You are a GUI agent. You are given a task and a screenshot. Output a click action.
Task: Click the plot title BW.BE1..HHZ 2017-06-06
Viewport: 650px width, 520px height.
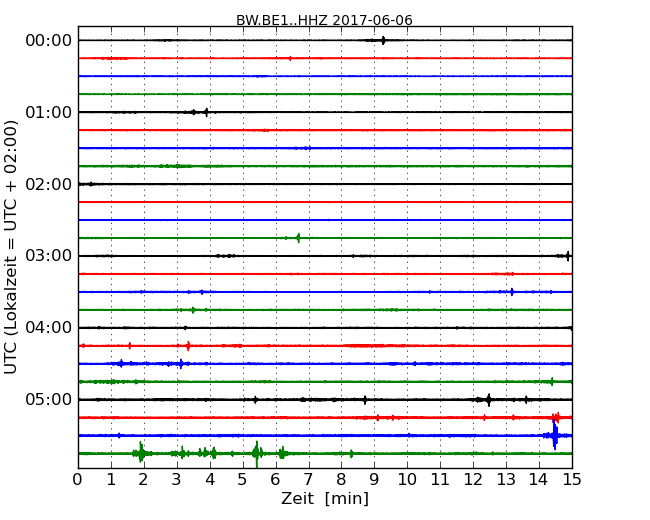pyautogui.click(x=324, y=20)
